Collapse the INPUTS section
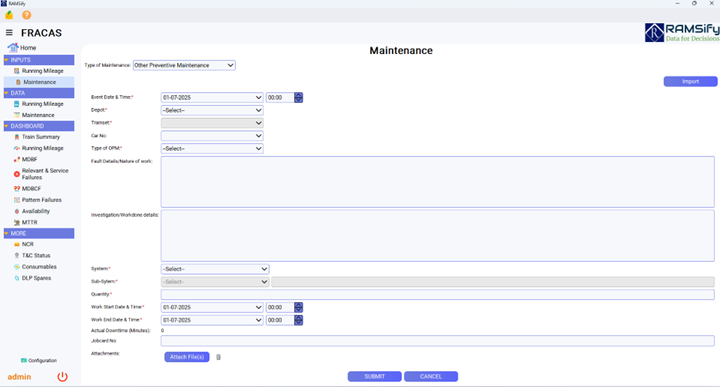 pos(39,60)
